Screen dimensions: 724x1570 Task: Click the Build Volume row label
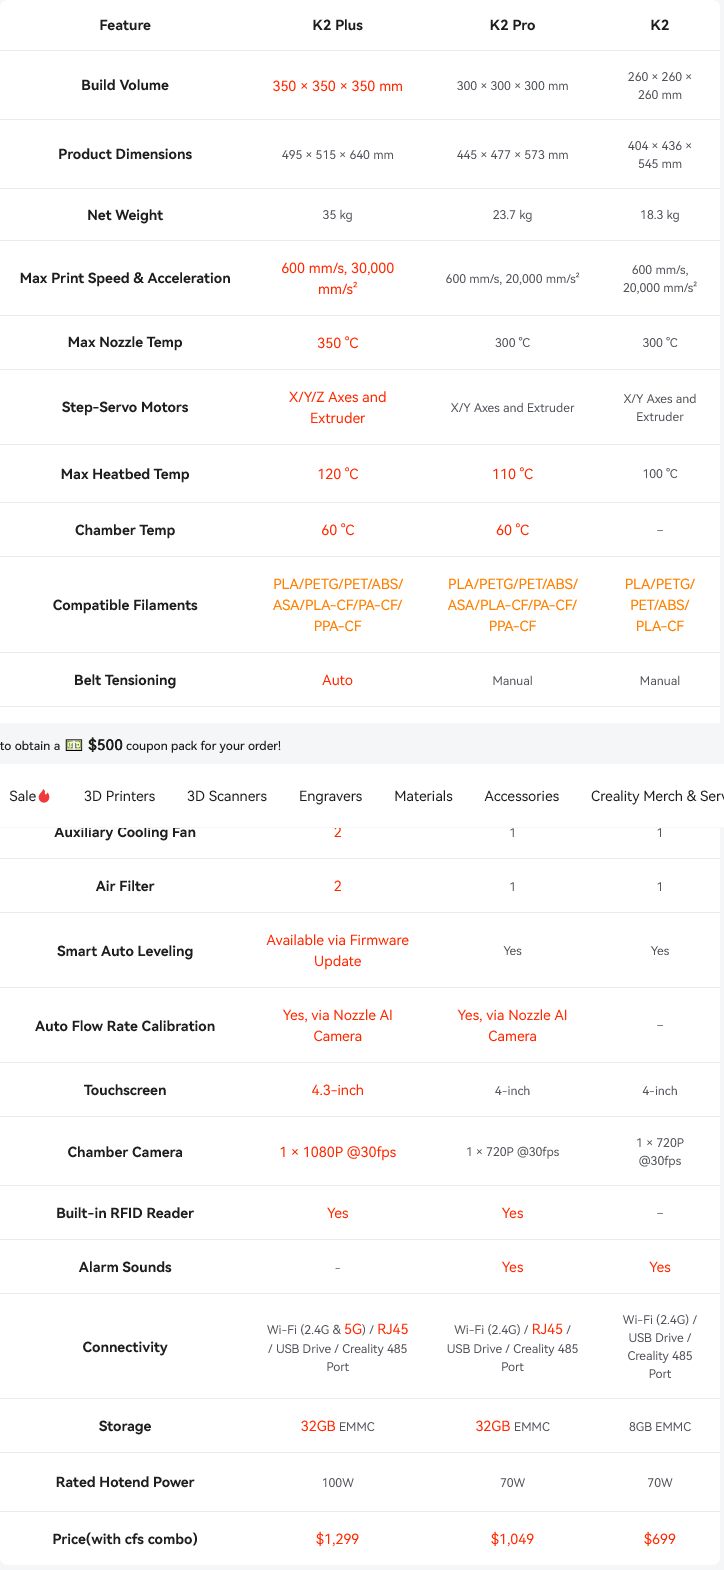125,85
